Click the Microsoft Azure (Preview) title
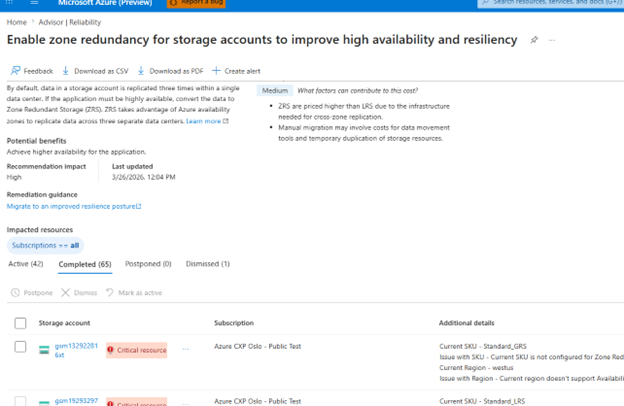Screen dimensions: 624x406 (105, 3)
